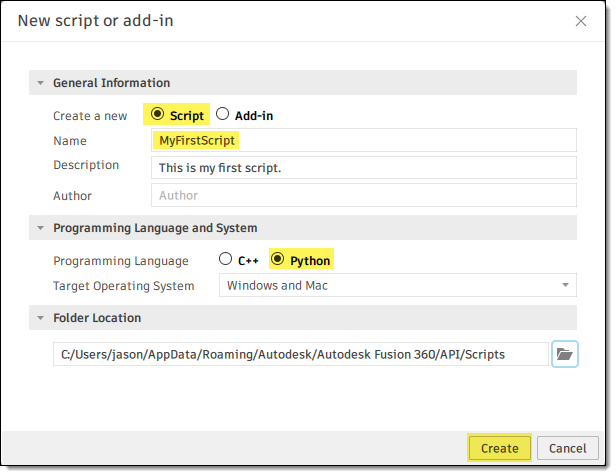Choose Python as programming language
The height and width of the screenshot is (476, 616).
[277, 260]
